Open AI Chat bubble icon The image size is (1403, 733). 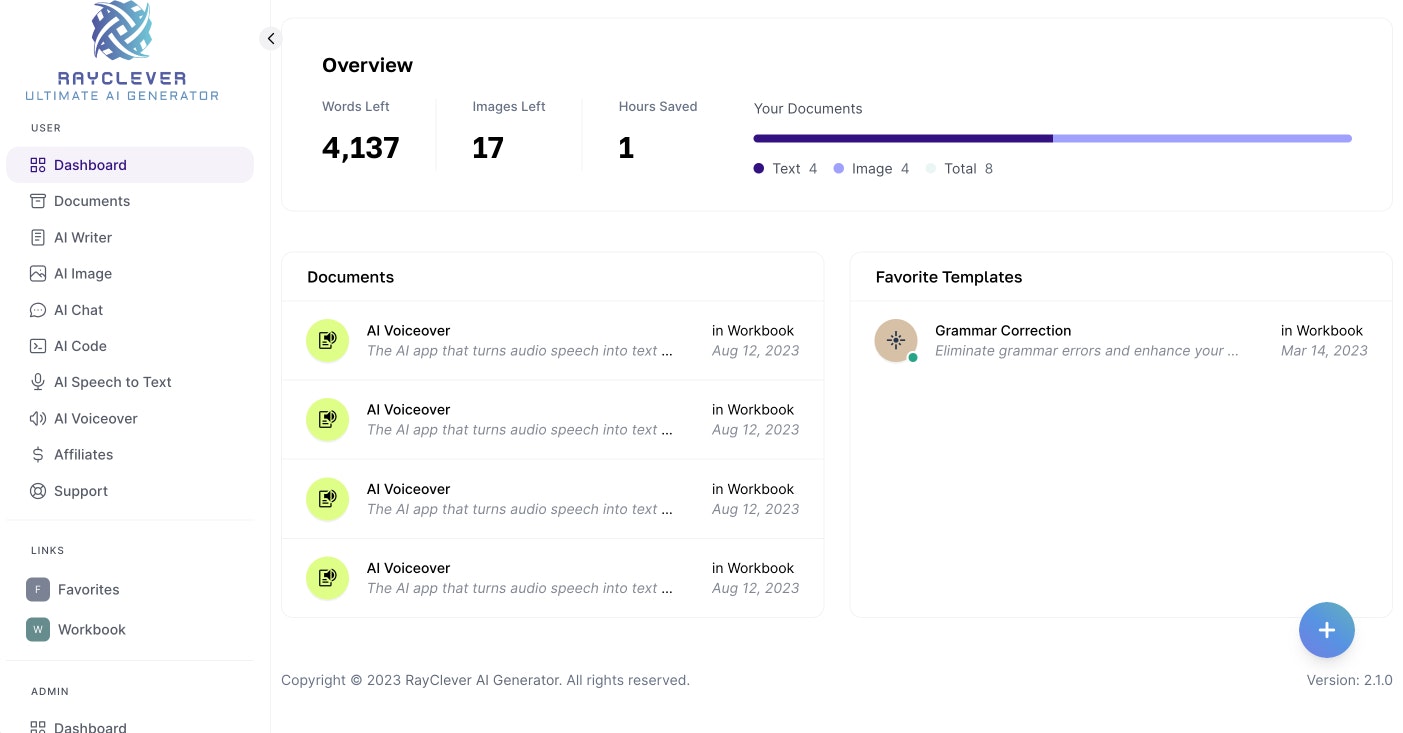click(38, 310)
